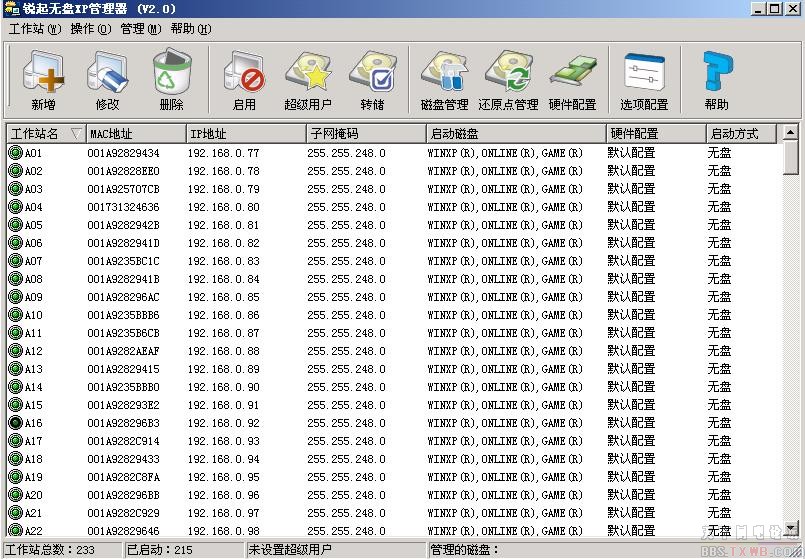Open the 操作(O) menu

91,29
